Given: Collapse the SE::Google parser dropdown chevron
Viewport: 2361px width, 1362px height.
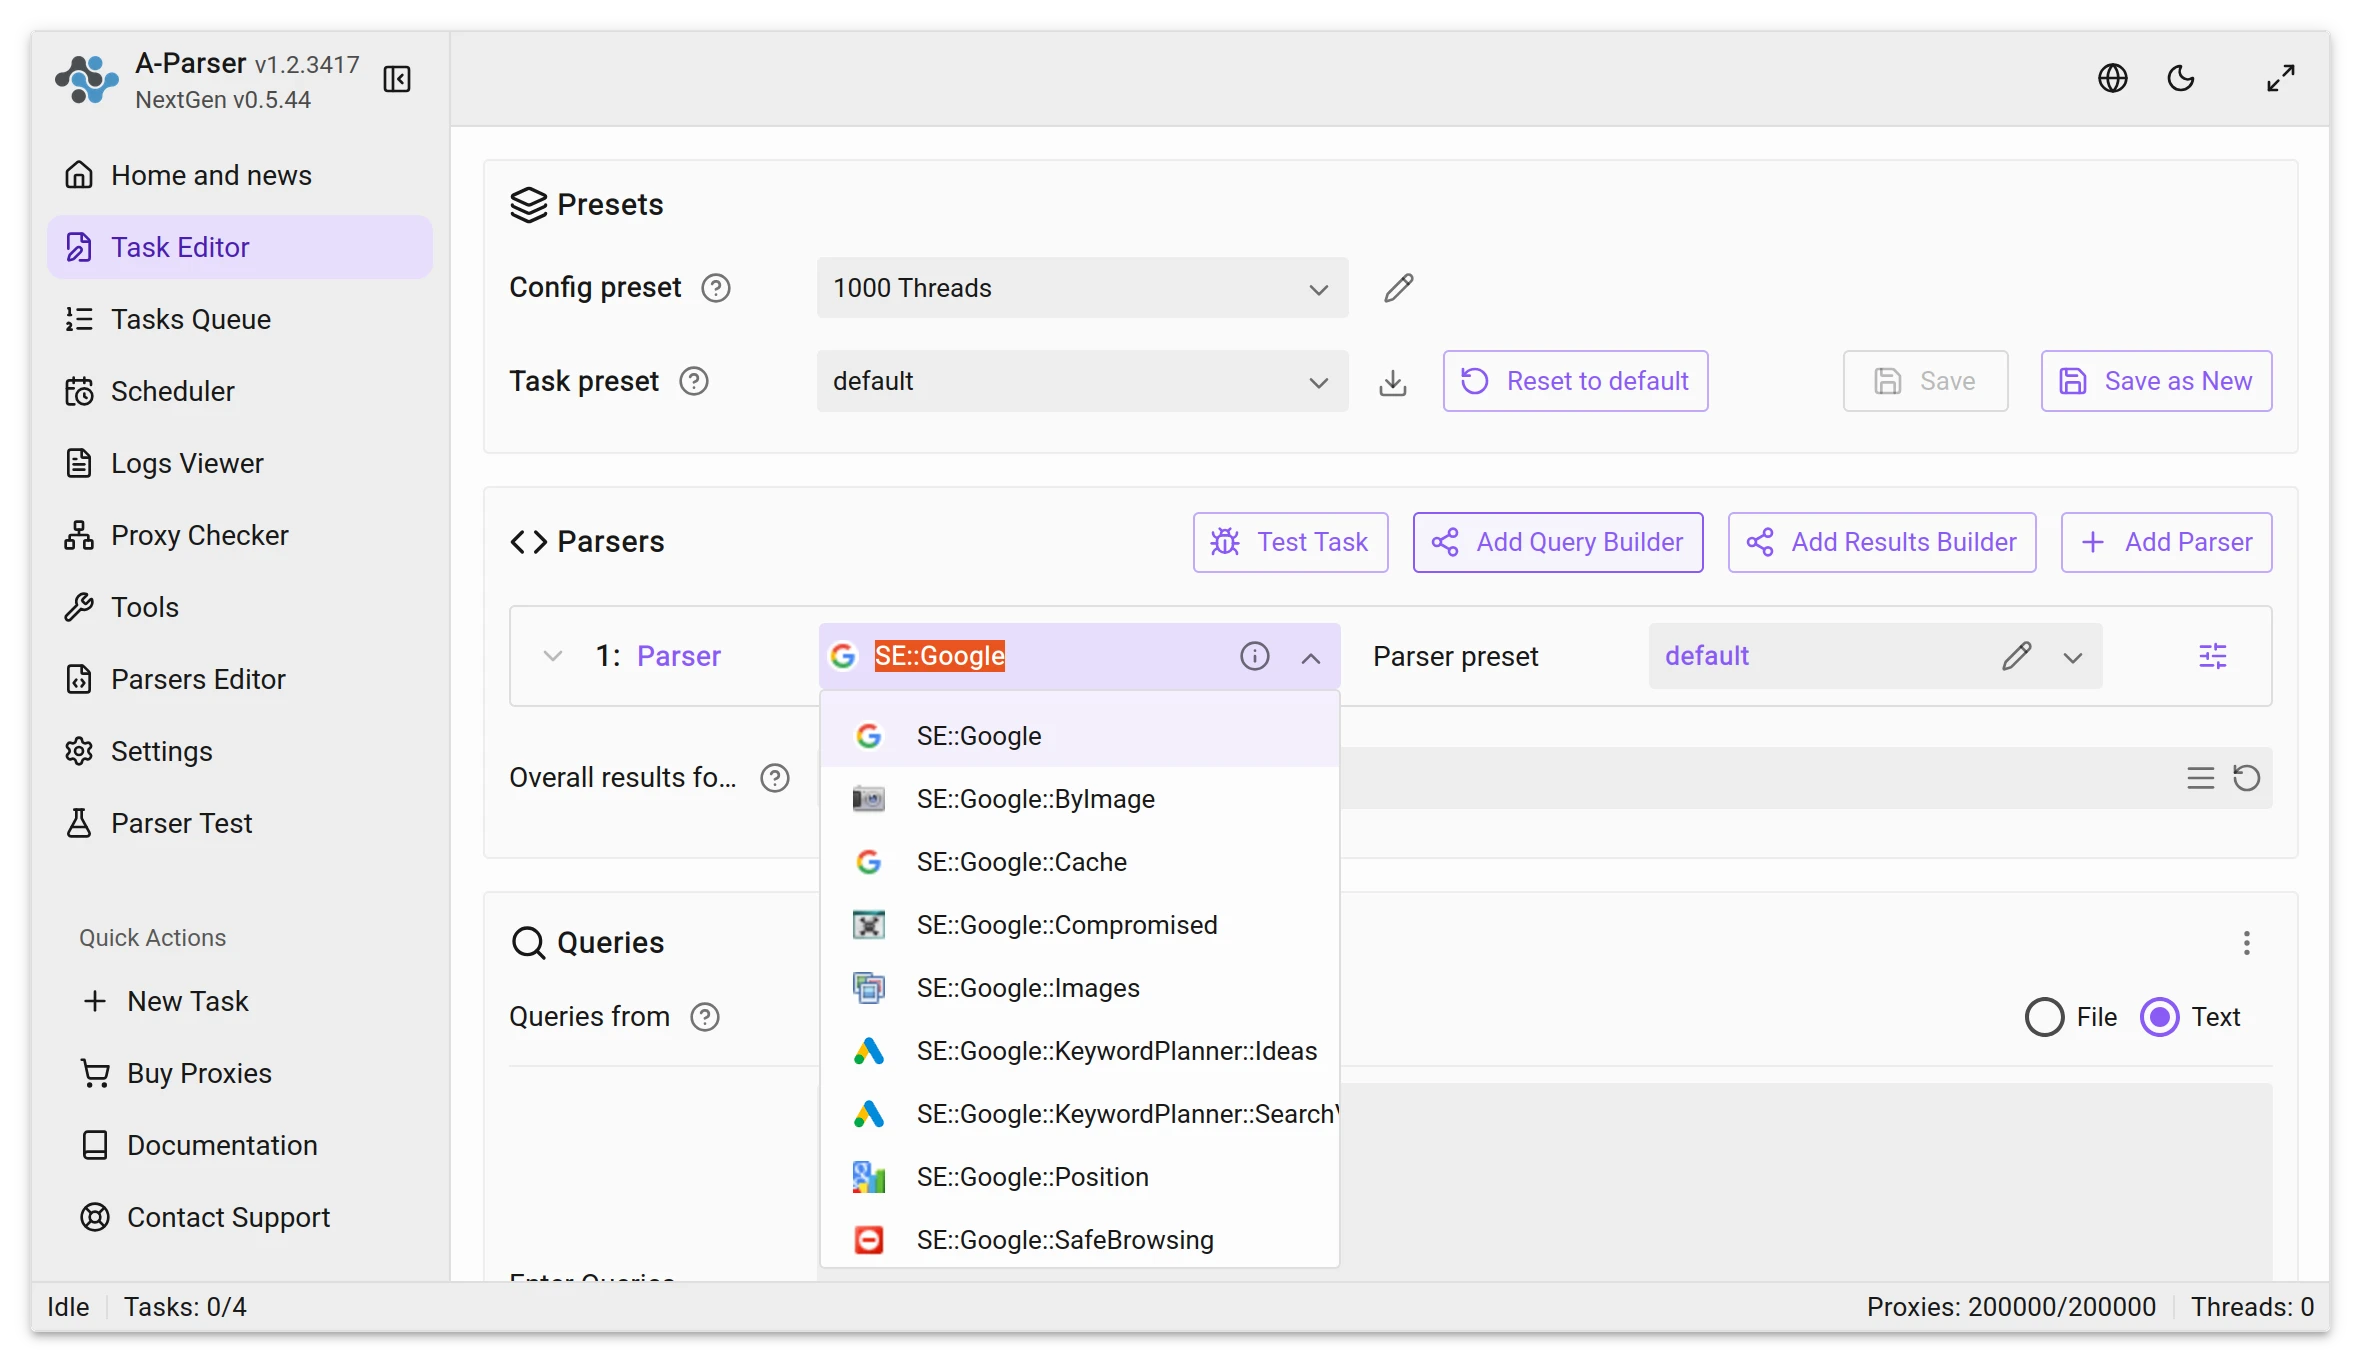Looking at the screenshot, I should (x=1311, y=657).
